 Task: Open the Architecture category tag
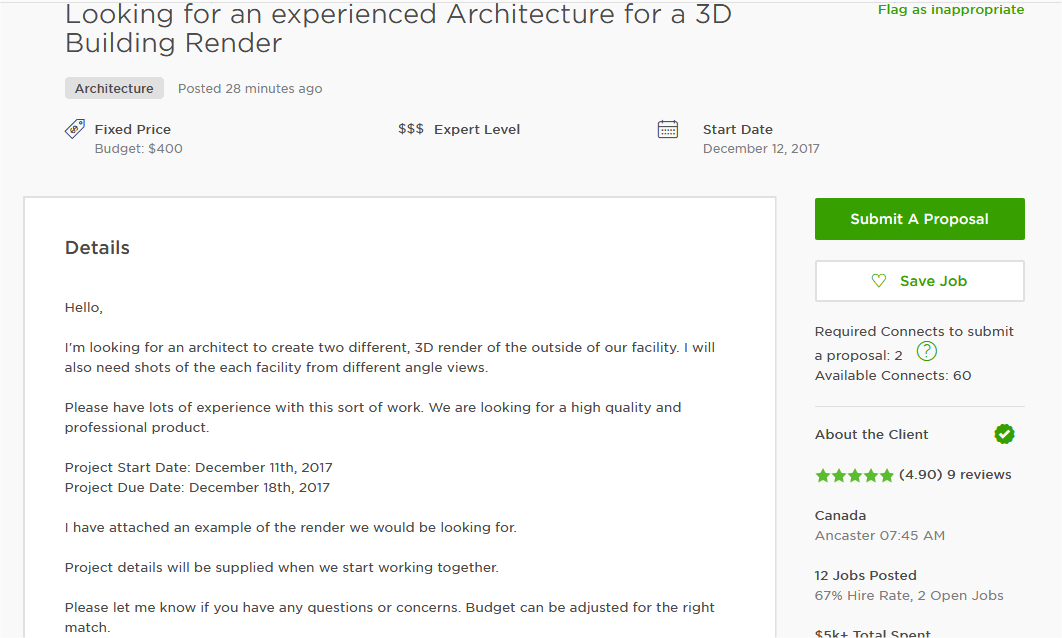pyautogui.click(x=114, y=88)
